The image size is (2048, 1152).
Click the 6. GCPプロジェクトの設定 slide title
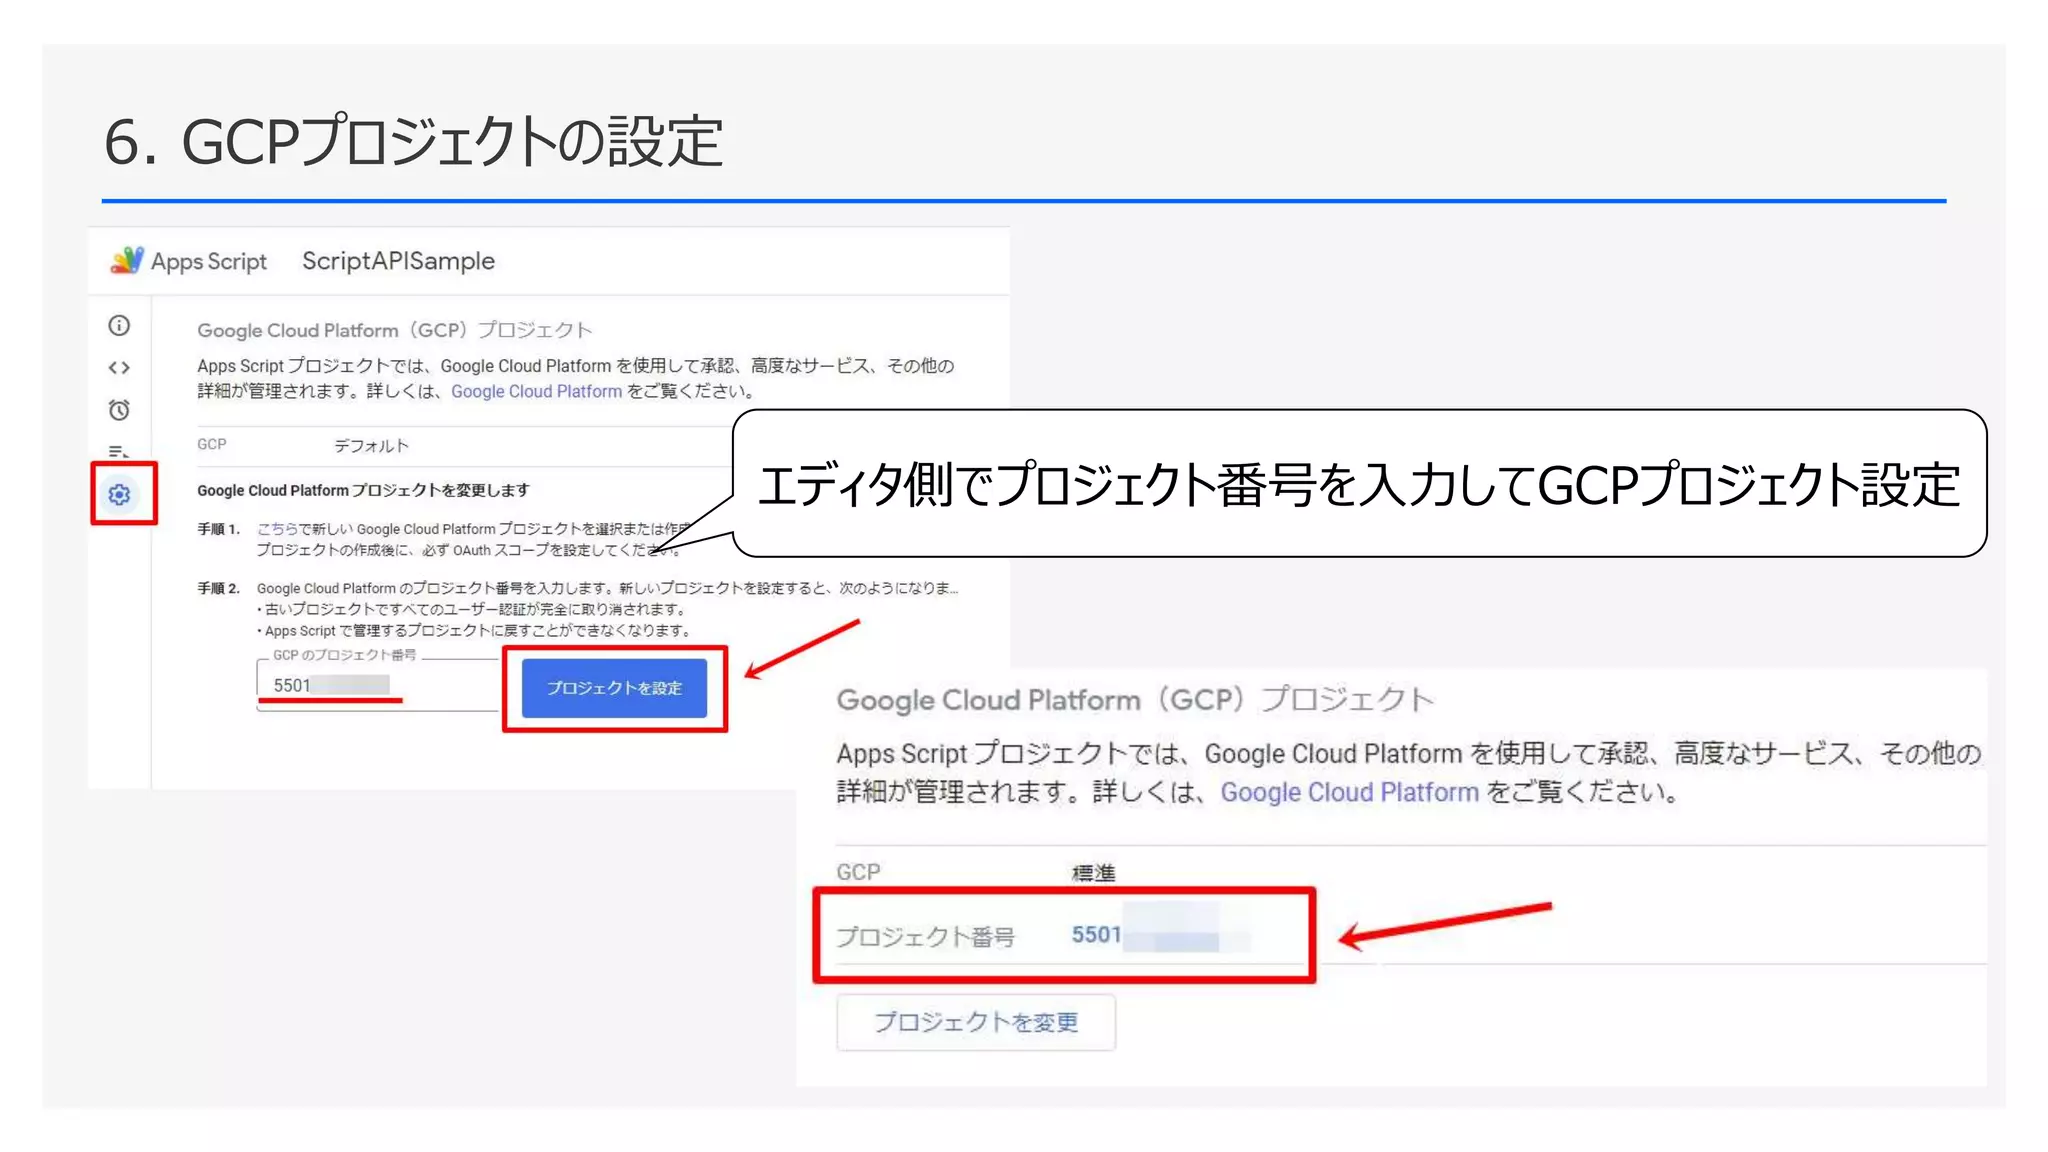click(x=413, y=141)
